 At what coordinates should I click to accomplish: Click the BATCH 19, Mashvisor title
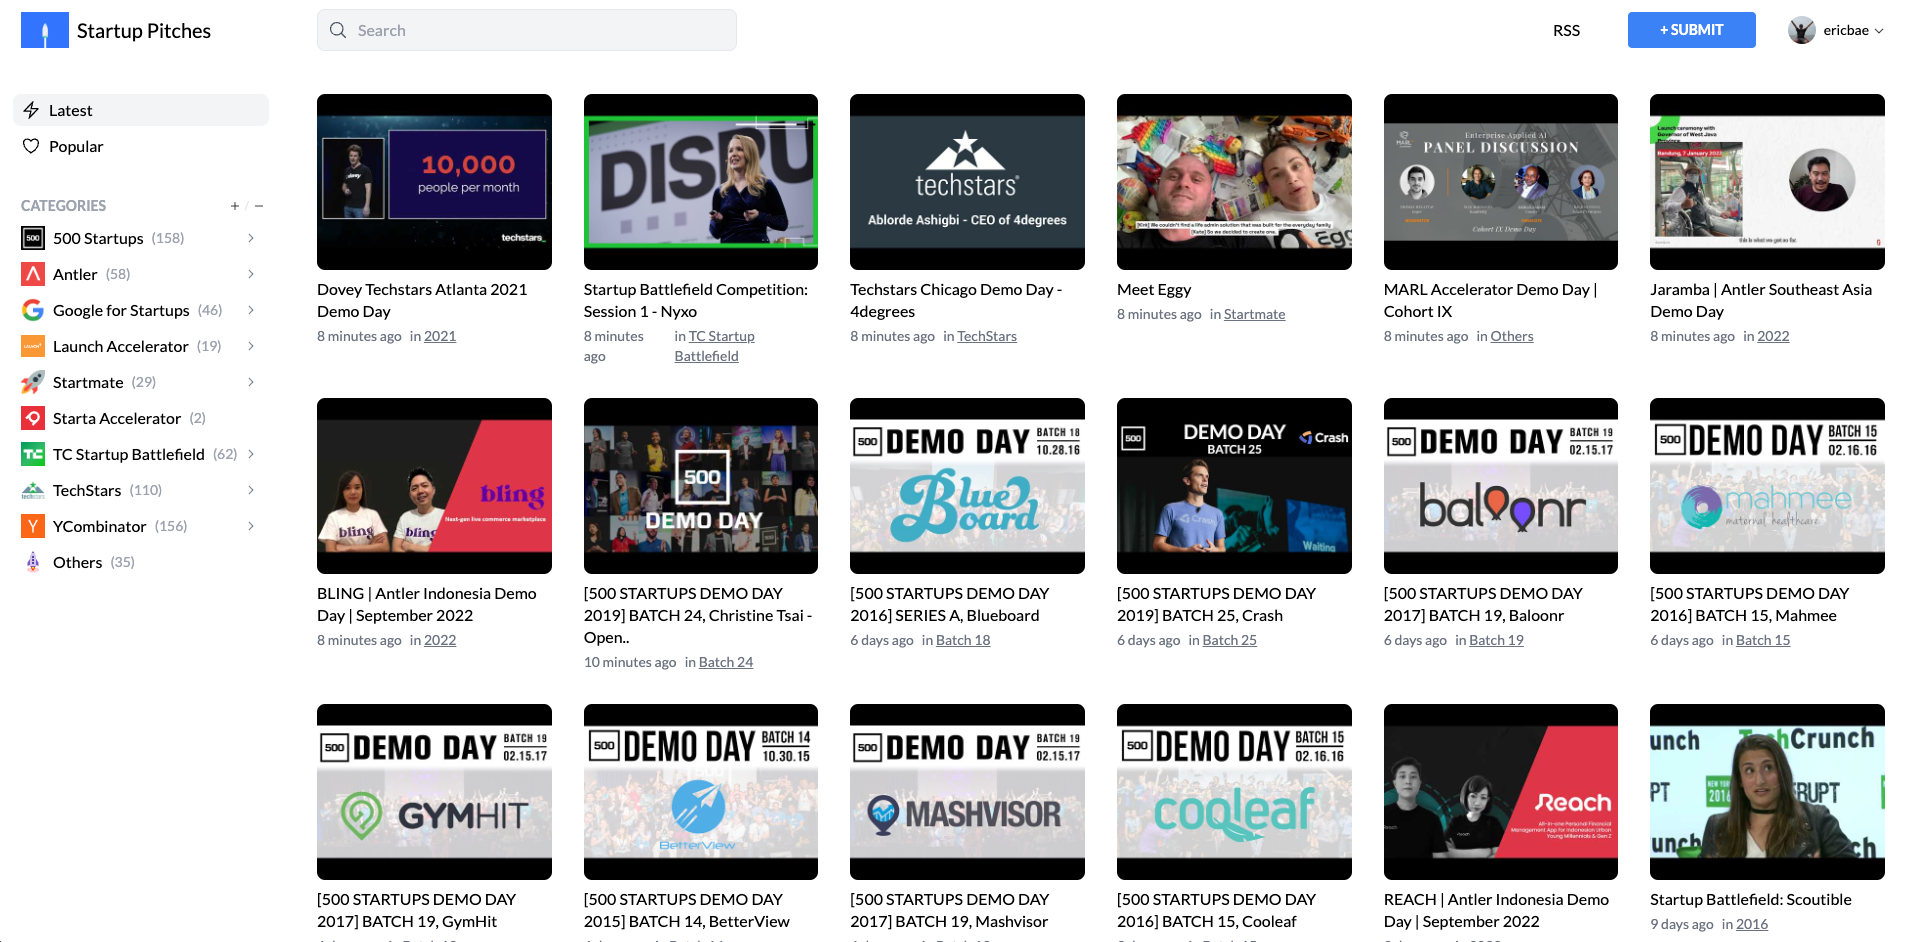point(950,910)
